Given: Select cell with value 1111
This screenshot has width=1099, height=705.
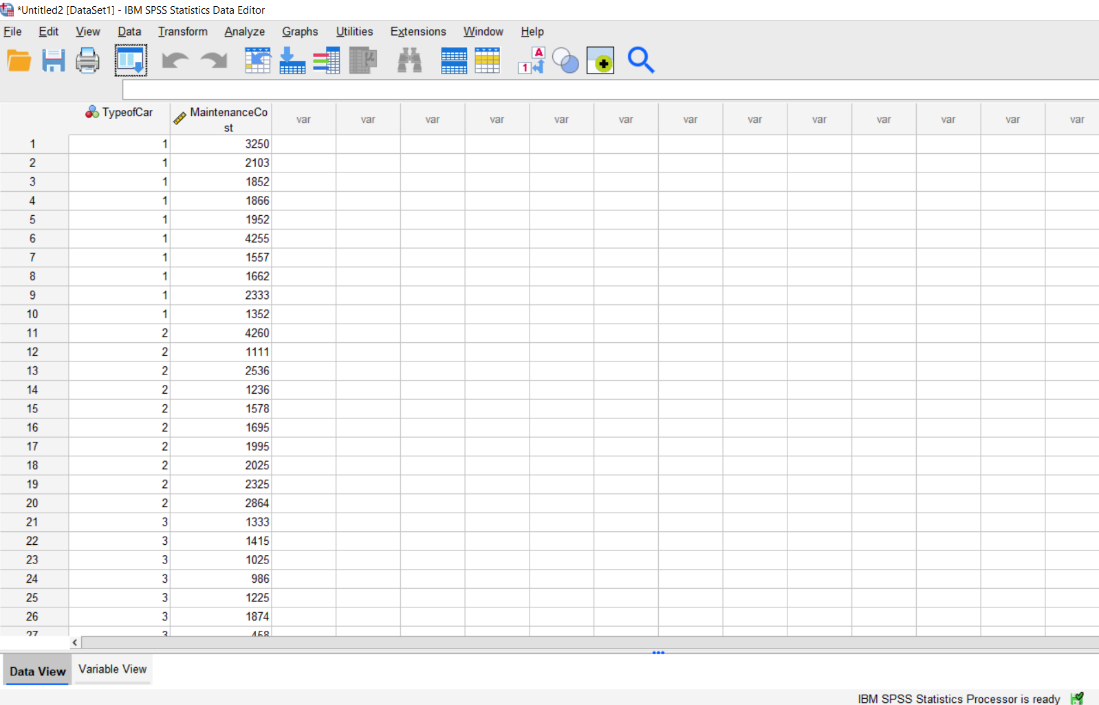Looking at the screenshot, I should tap(221, 352).
